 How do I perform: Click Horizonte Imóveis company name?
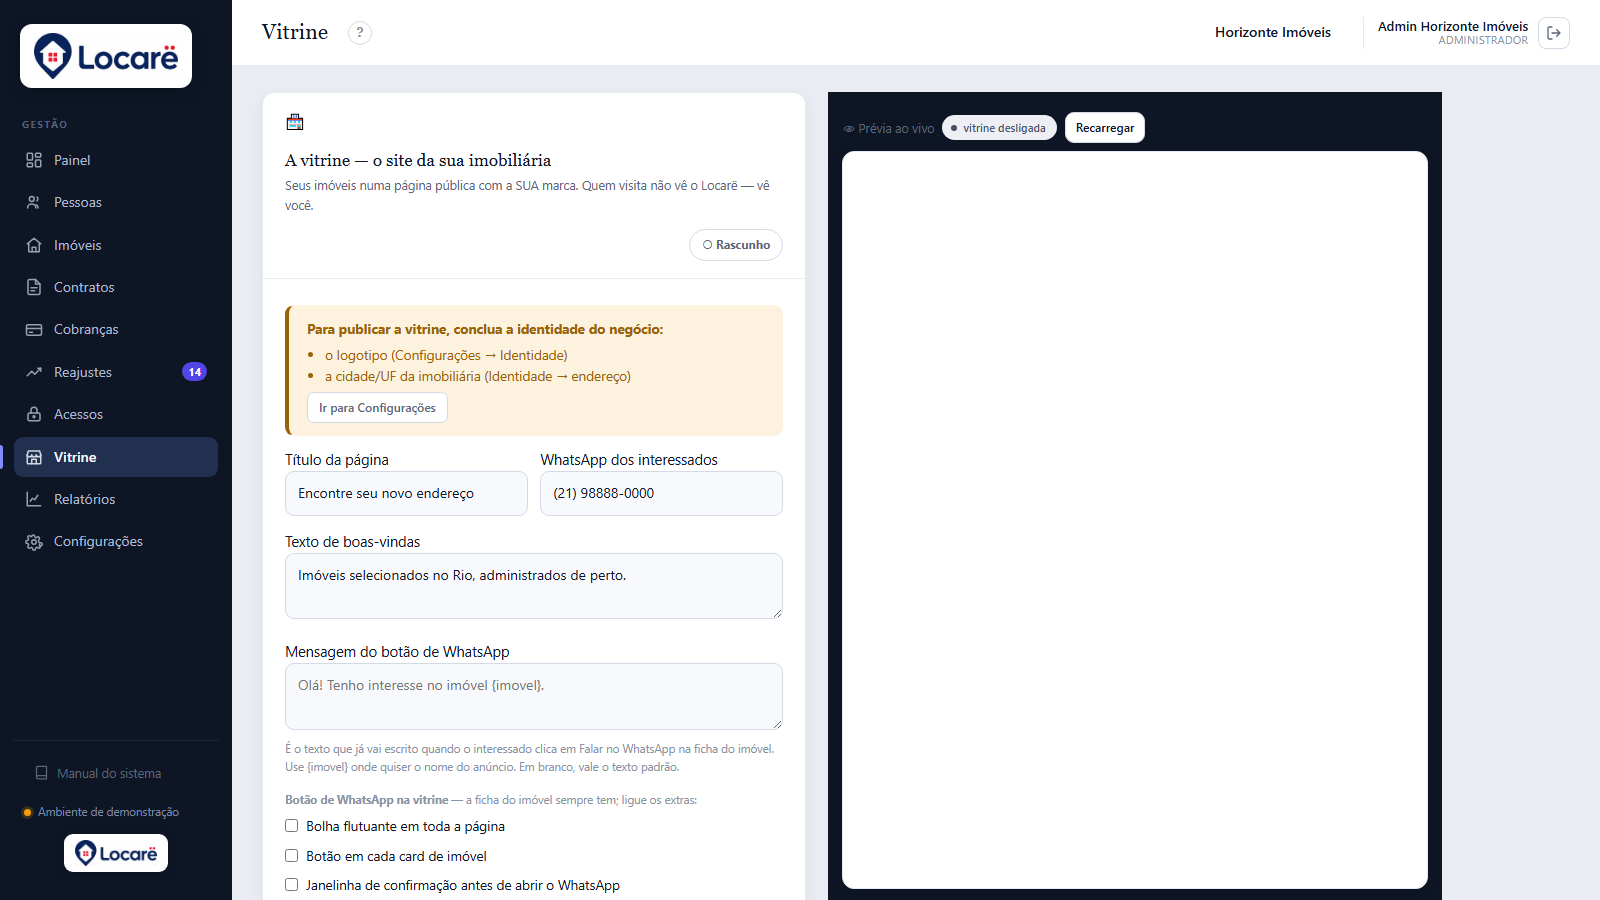click(x=1273, y=33)
